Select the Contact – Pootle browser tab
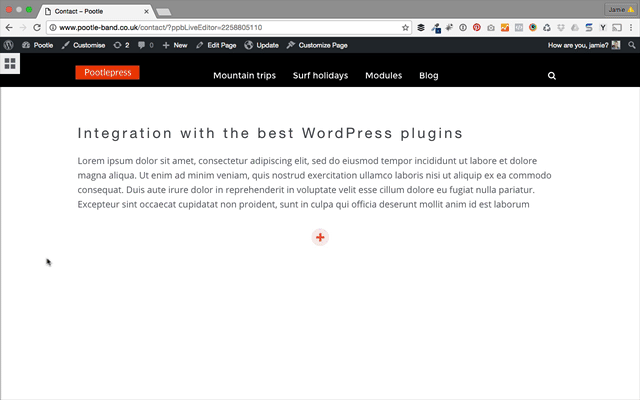 tap(96, 11)
